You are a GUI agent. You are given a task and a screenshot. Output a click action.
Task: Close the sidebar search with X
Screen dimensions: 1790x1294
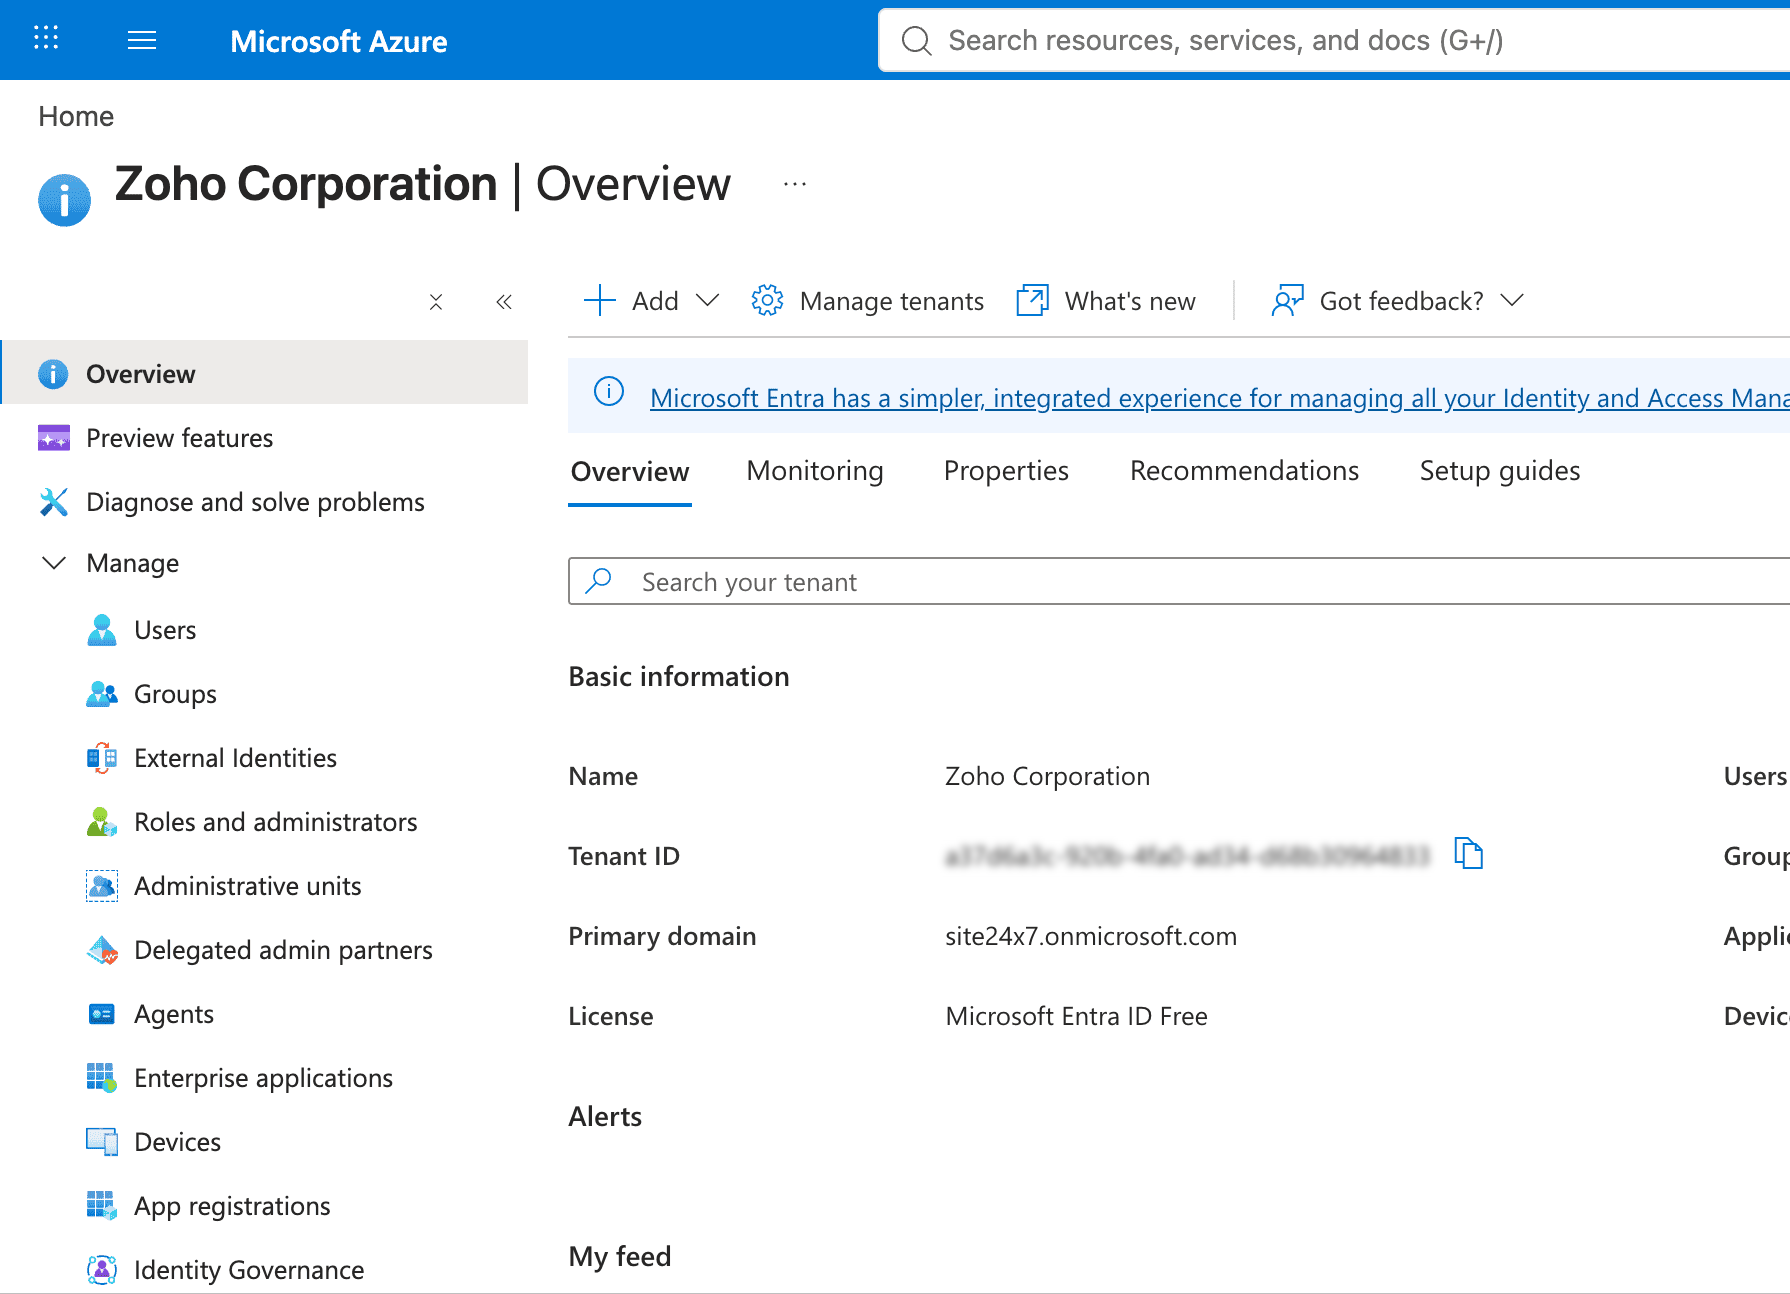(x=436, y=302)
